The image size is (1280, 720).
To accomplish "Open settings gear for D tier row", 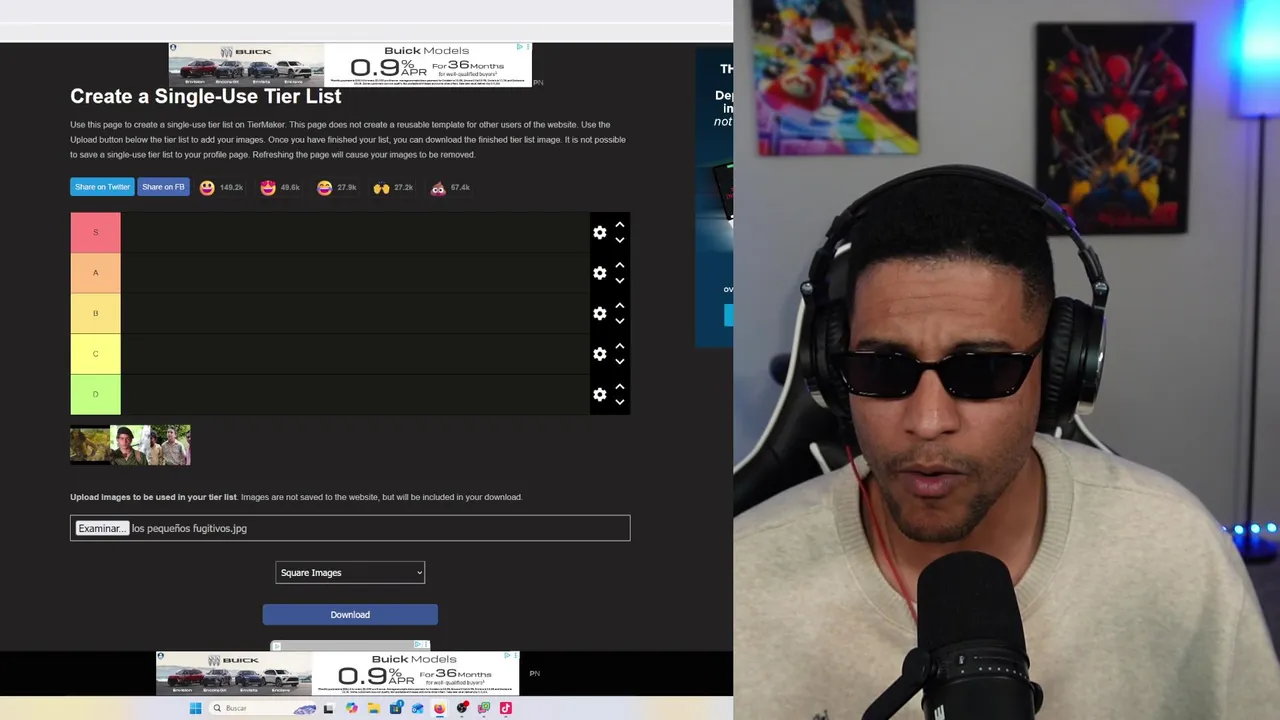I will 599,394.
